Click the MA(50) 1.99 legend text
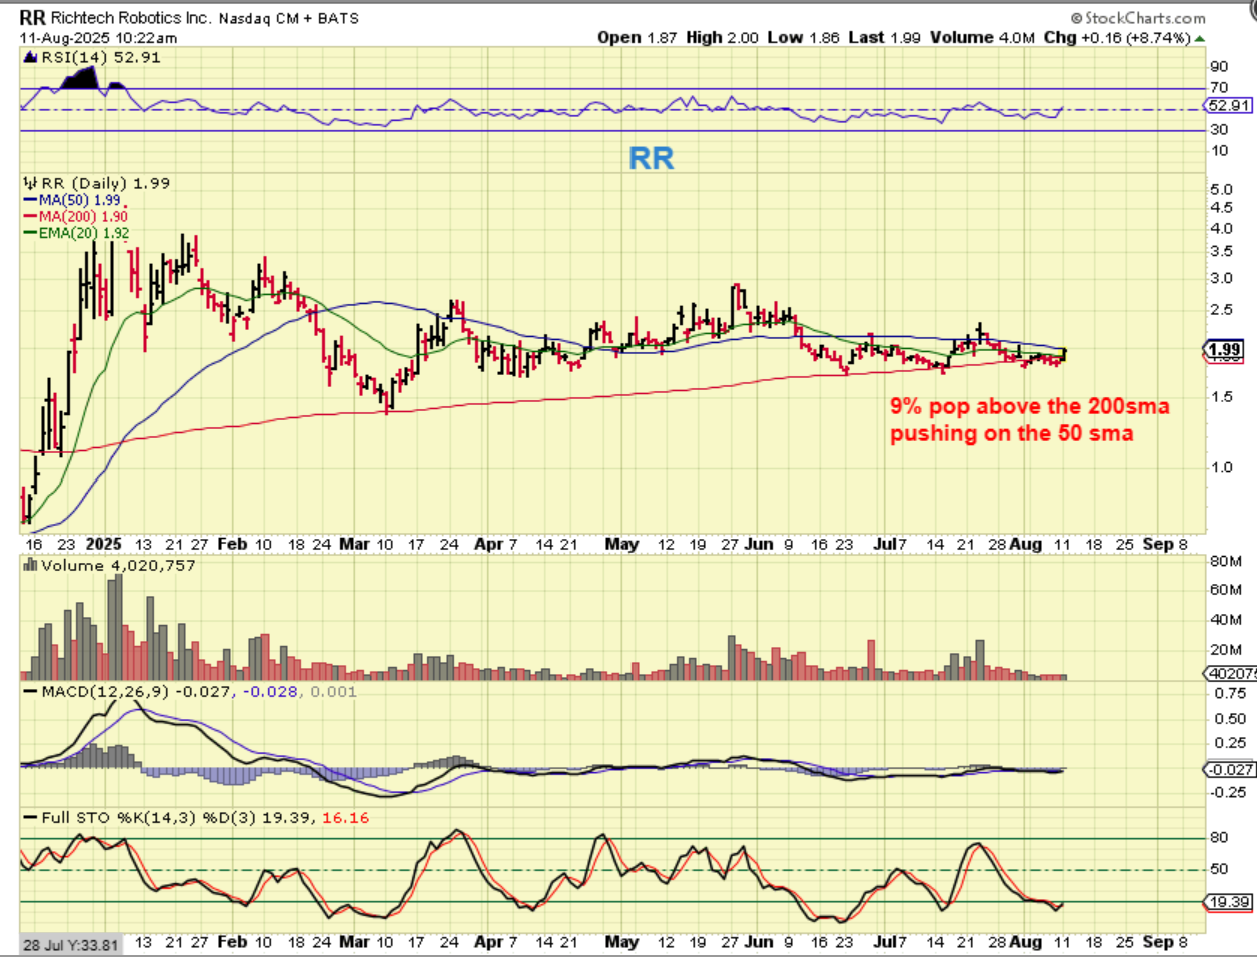The height and width of the screenshot is (957, 1257). (79, 200)
